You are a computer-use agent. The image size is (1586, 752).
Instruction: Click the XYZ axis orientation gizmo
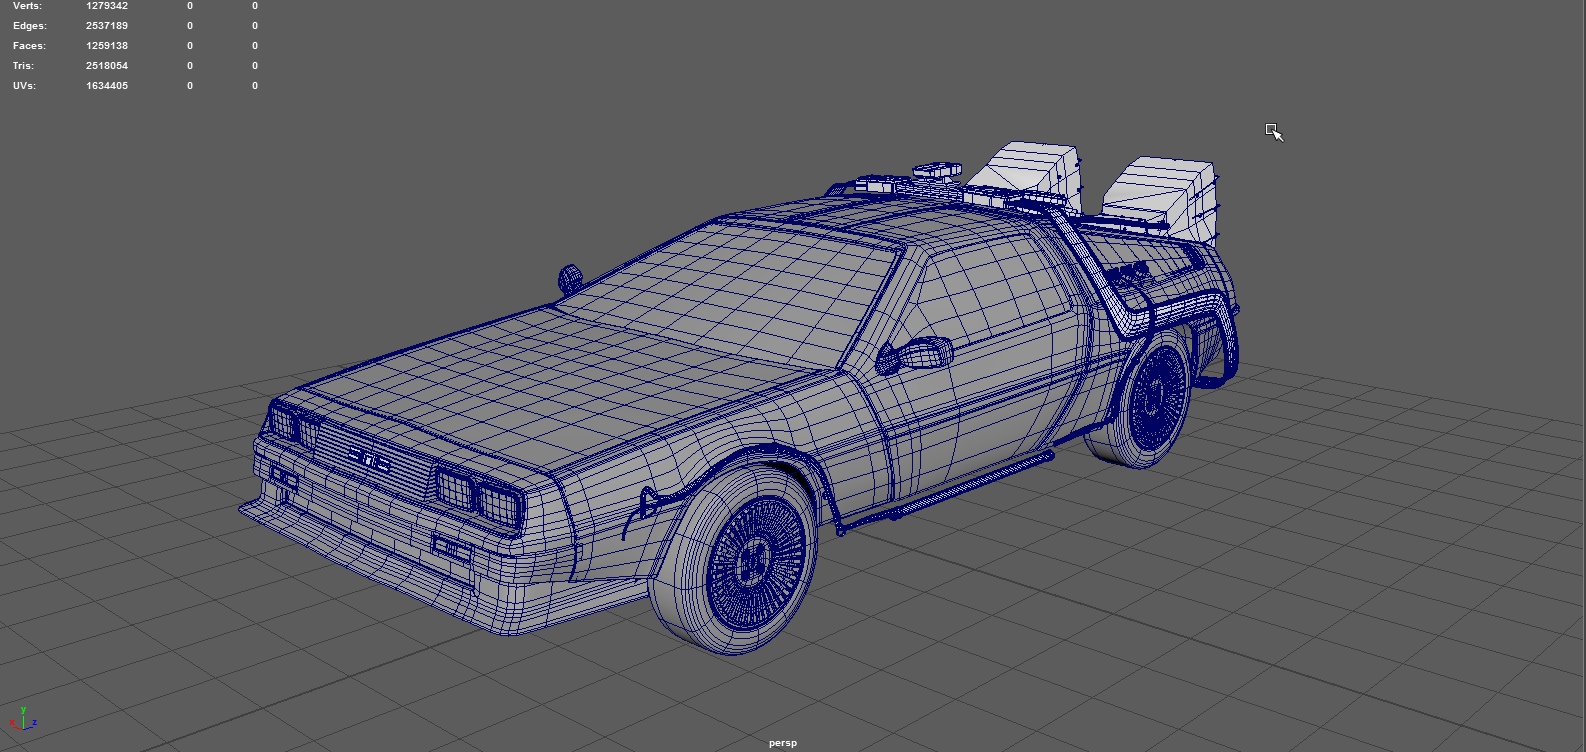point(23,719)
